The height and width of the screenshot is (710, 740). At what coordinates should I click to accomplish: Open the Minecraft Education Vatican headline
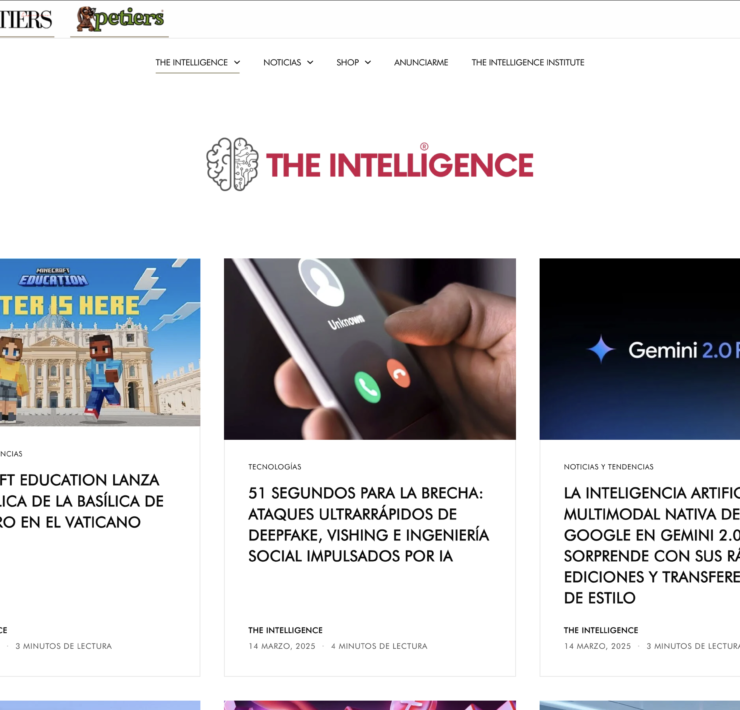(x=82, y=501)
